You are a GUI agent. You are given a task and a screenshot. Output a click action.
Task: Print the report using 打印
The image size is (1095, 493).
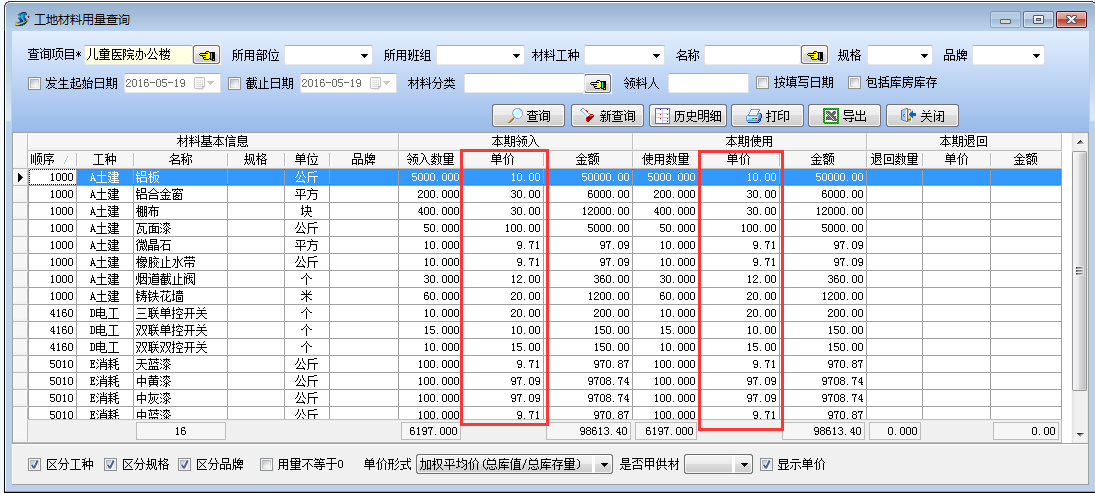[767, 116]
